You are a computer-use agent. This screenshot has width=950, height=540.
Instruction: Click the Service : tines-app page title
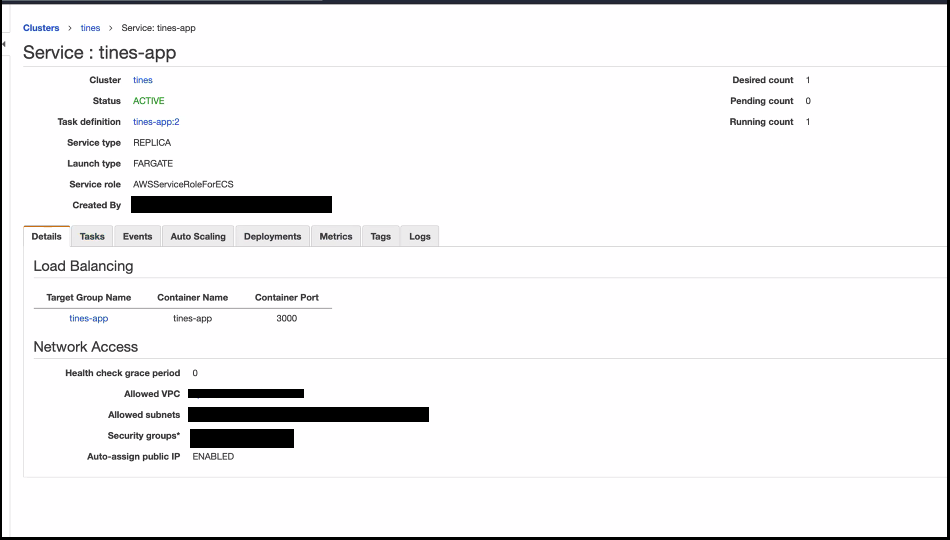click(99, 53)
